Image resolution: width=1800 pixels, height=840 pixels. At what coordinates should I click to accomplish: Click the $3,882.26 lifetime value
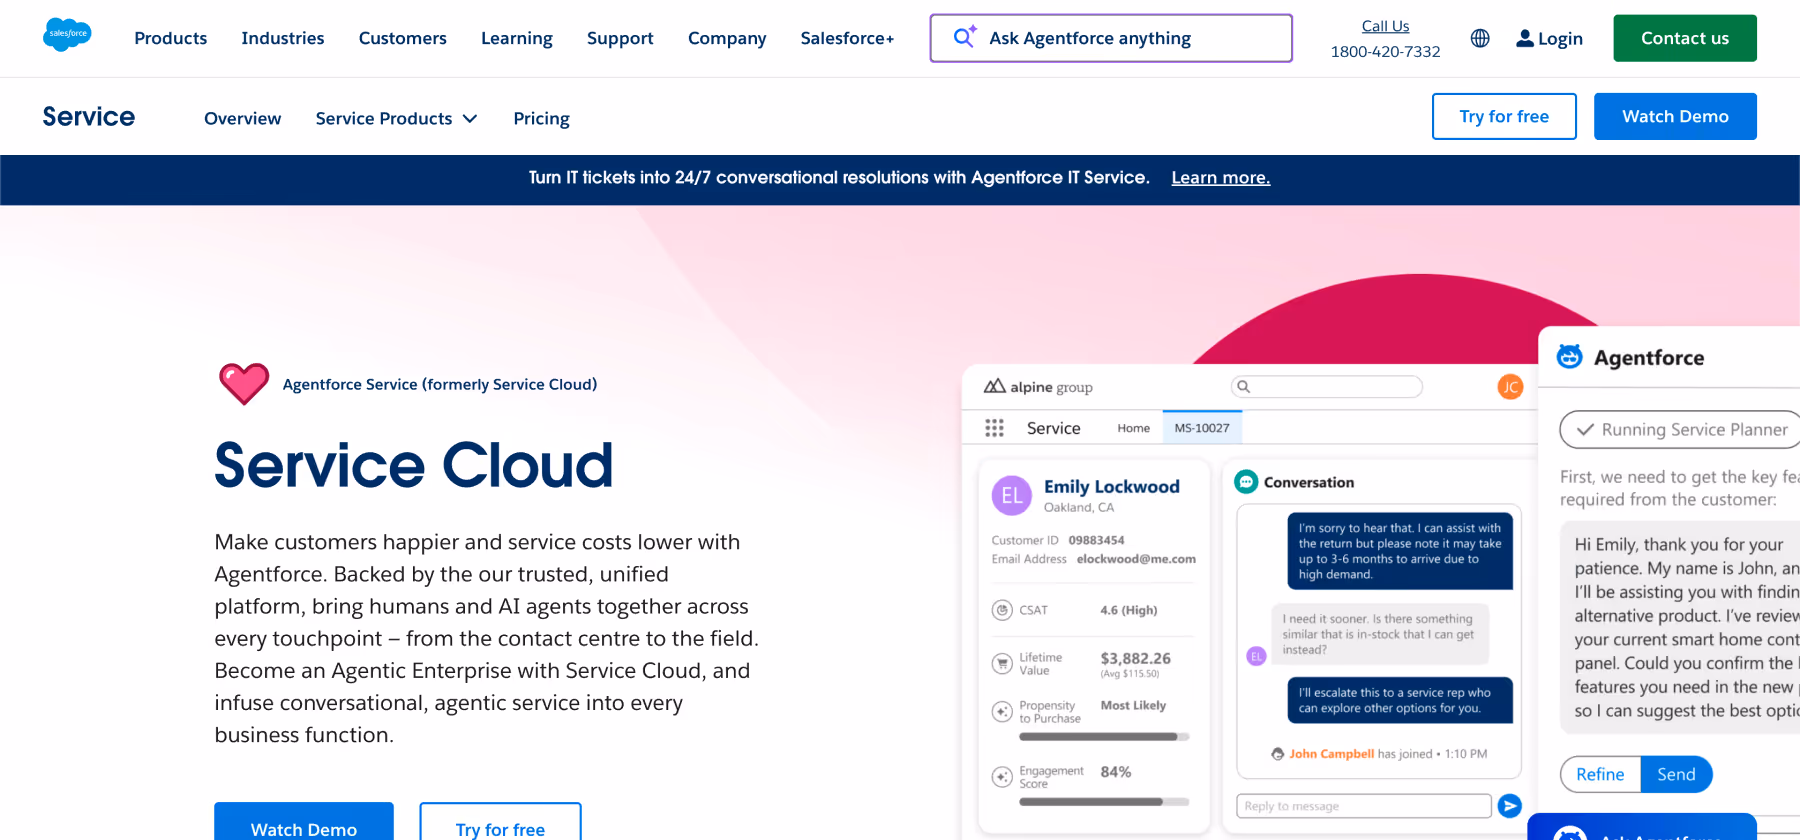pos(1135,658)
